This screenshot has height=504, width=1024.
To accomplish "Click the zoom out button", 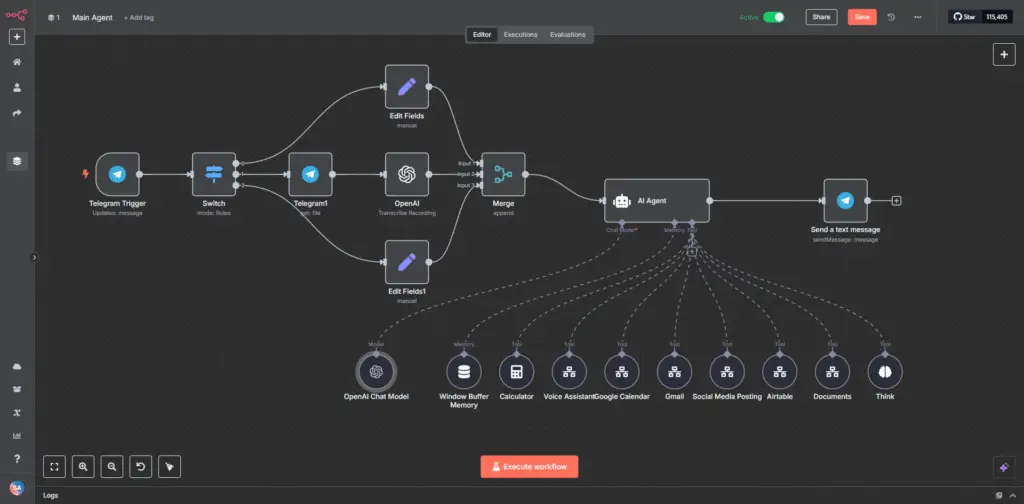I will pyautogui.click(x=112, y=467).
